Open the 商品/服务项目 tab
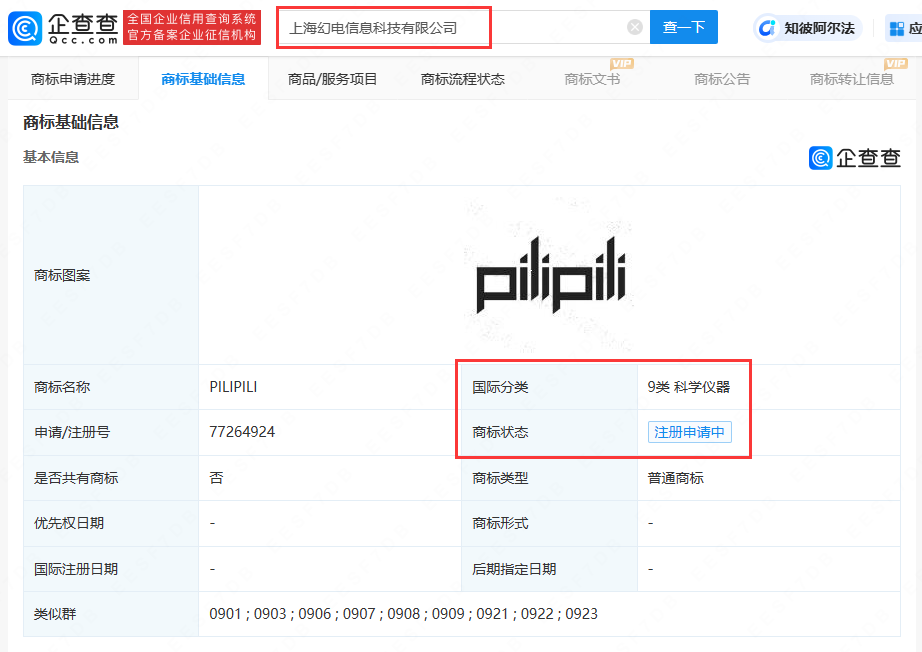 pyautogui.click(x=333, y=79)
